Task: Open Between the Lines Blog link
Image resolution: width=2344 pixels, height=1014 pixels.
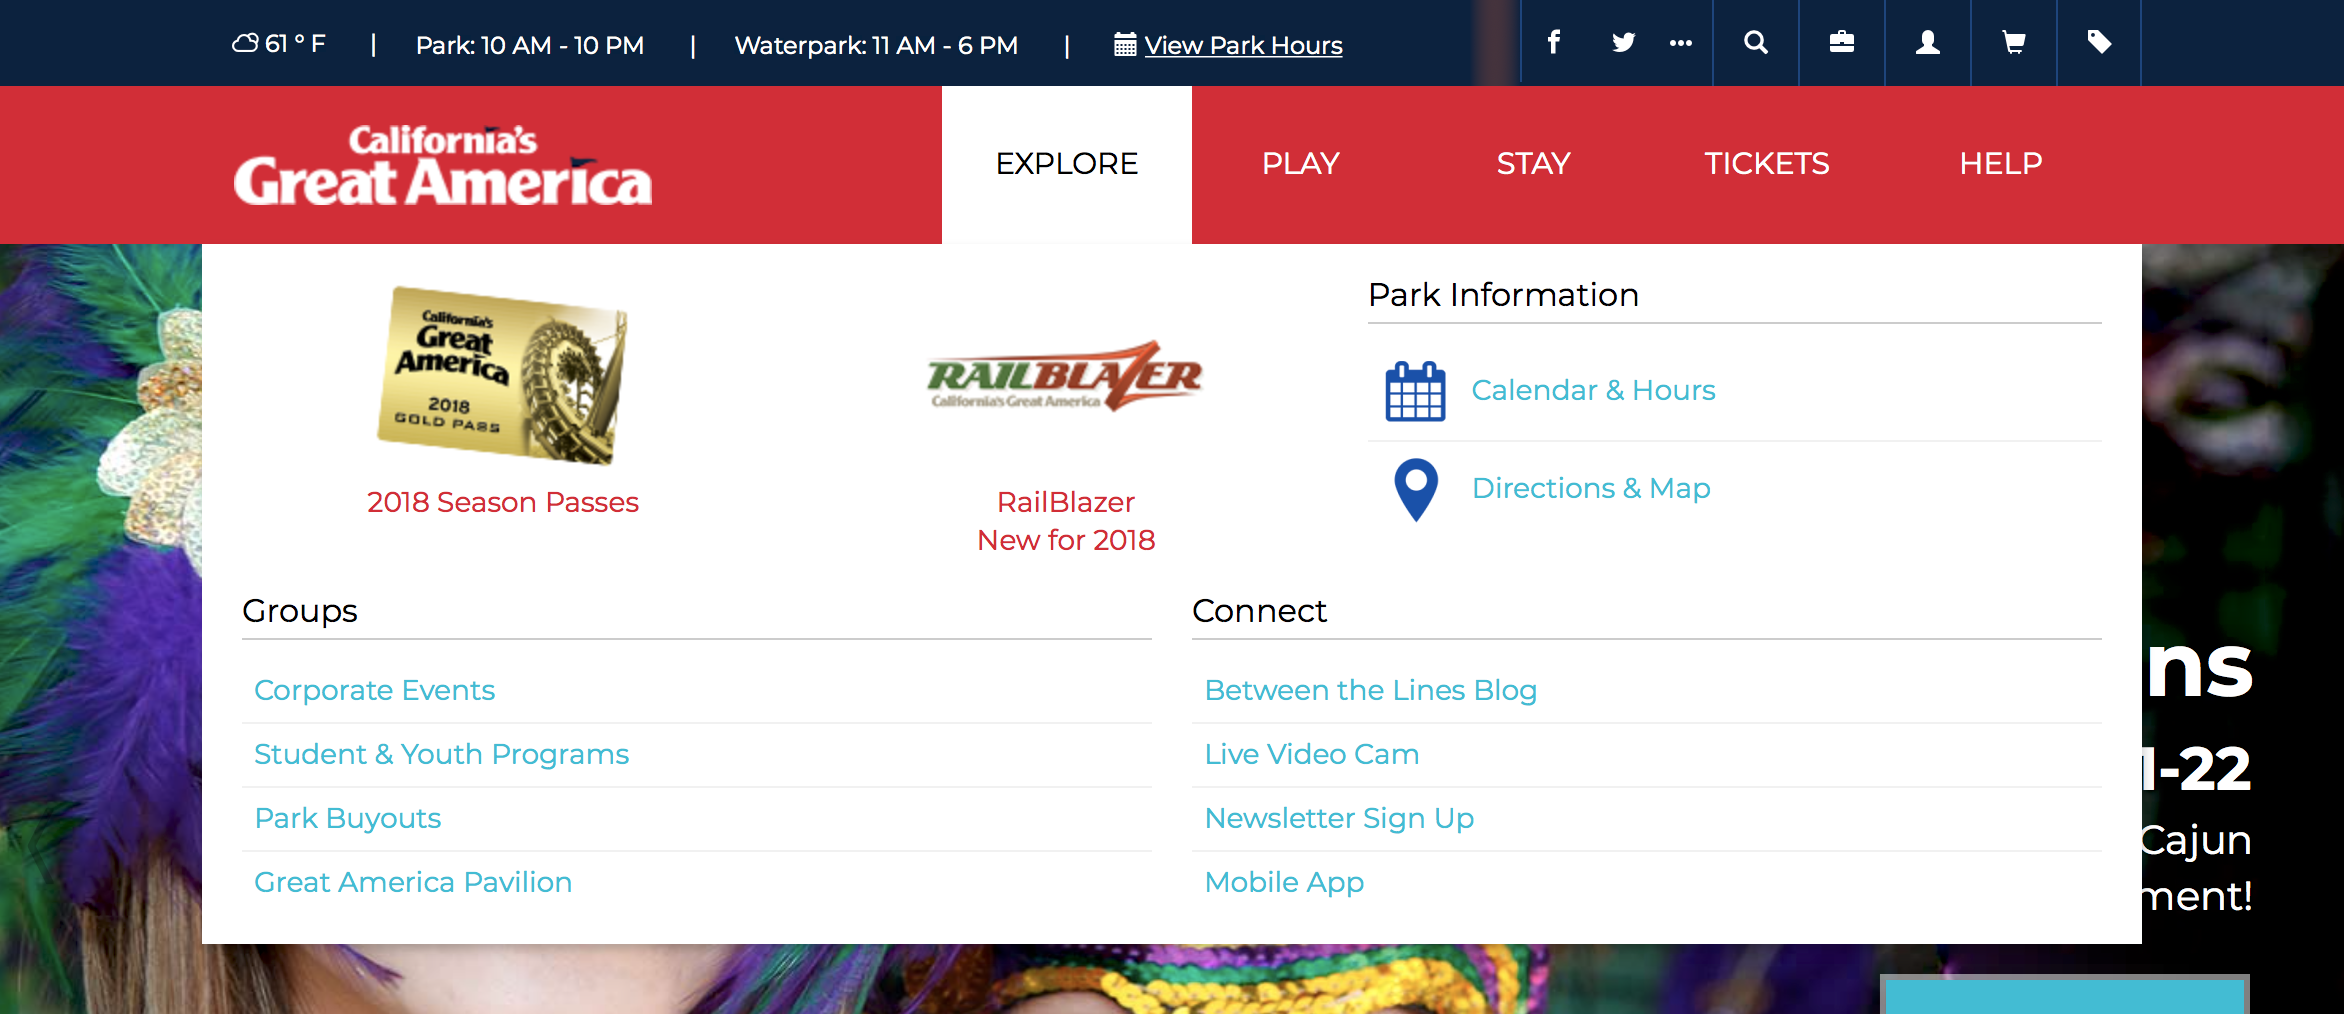Action: [1370, 690]
